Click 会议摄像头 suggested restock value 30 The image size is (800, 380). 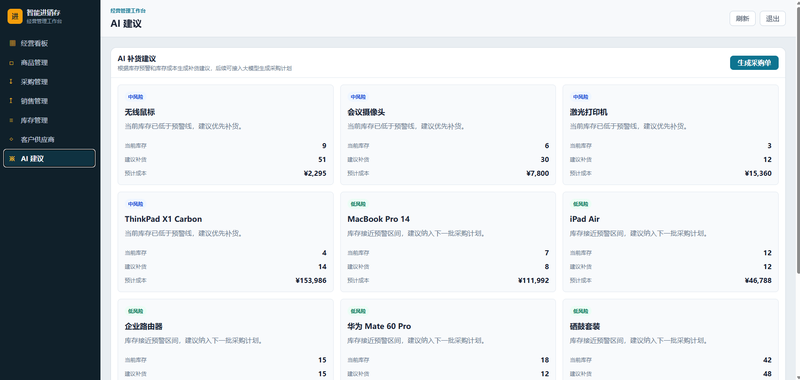point(545,160)
